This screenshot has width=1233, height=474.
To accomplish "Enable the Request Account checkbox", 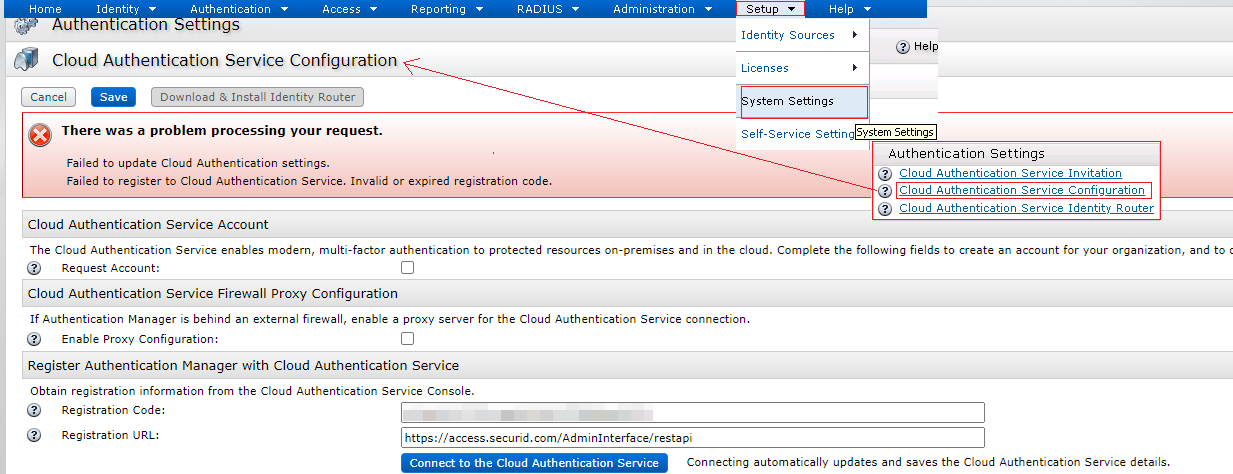I will click(407, 268).
